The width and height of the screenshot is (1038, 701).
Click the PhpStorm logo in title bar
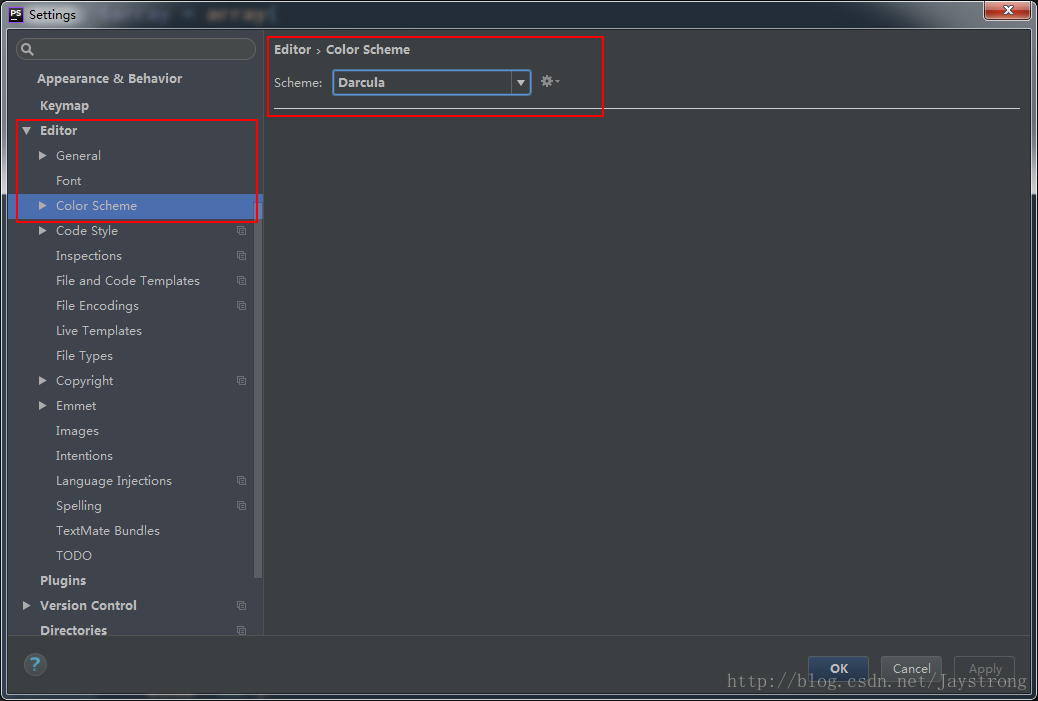tap(16, 14)
